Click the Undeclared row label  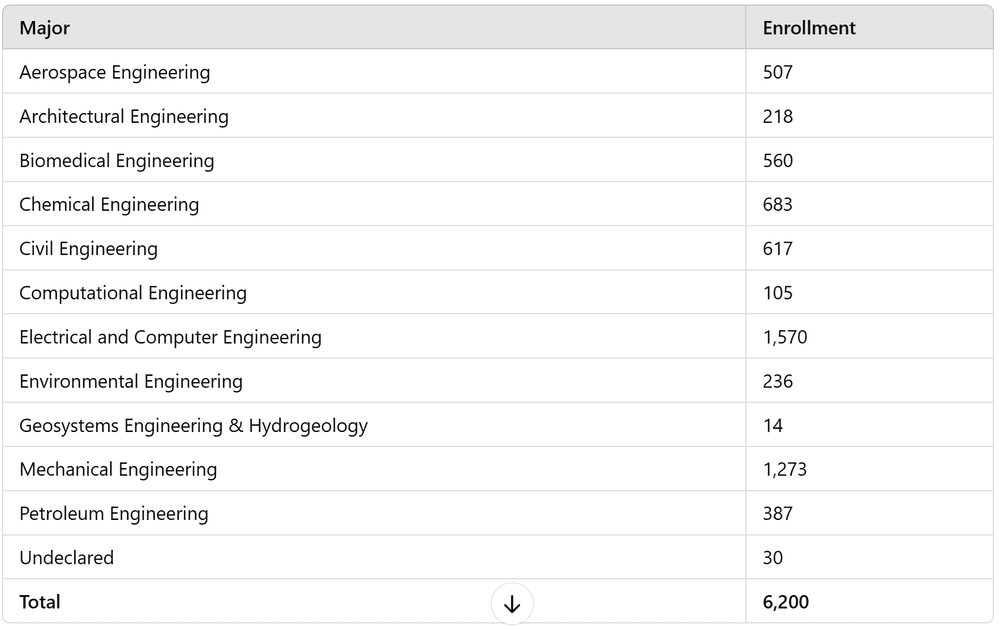point(66,558)
